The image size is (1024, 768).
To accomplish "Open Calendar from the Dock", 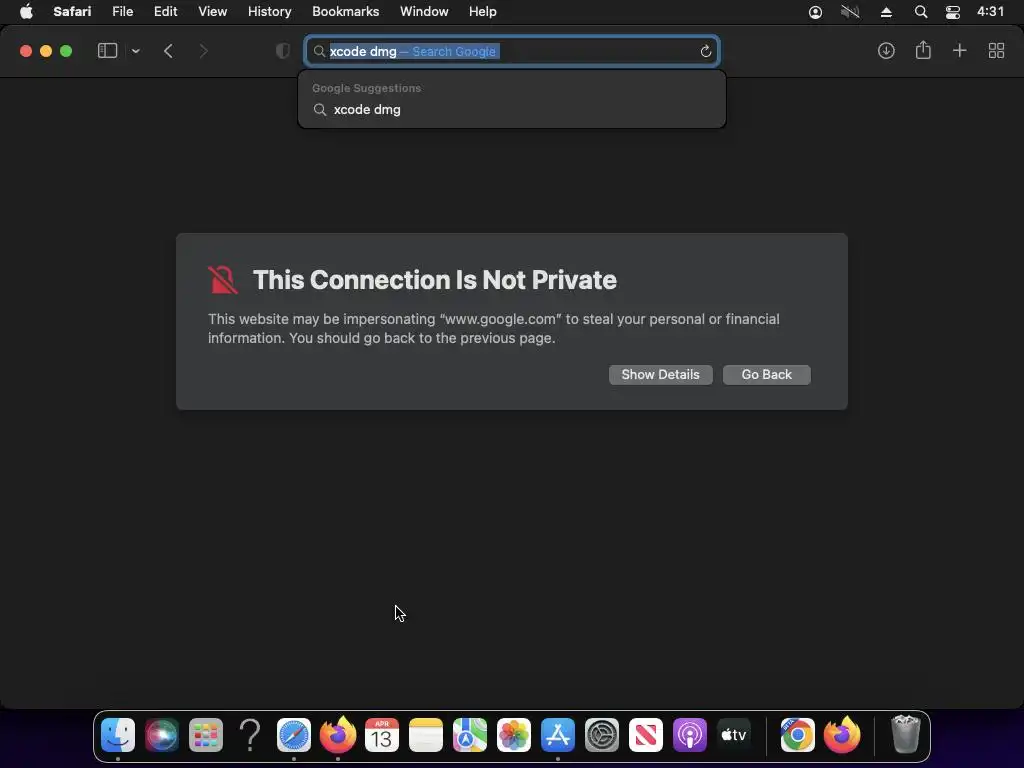I will click(381, 735).
